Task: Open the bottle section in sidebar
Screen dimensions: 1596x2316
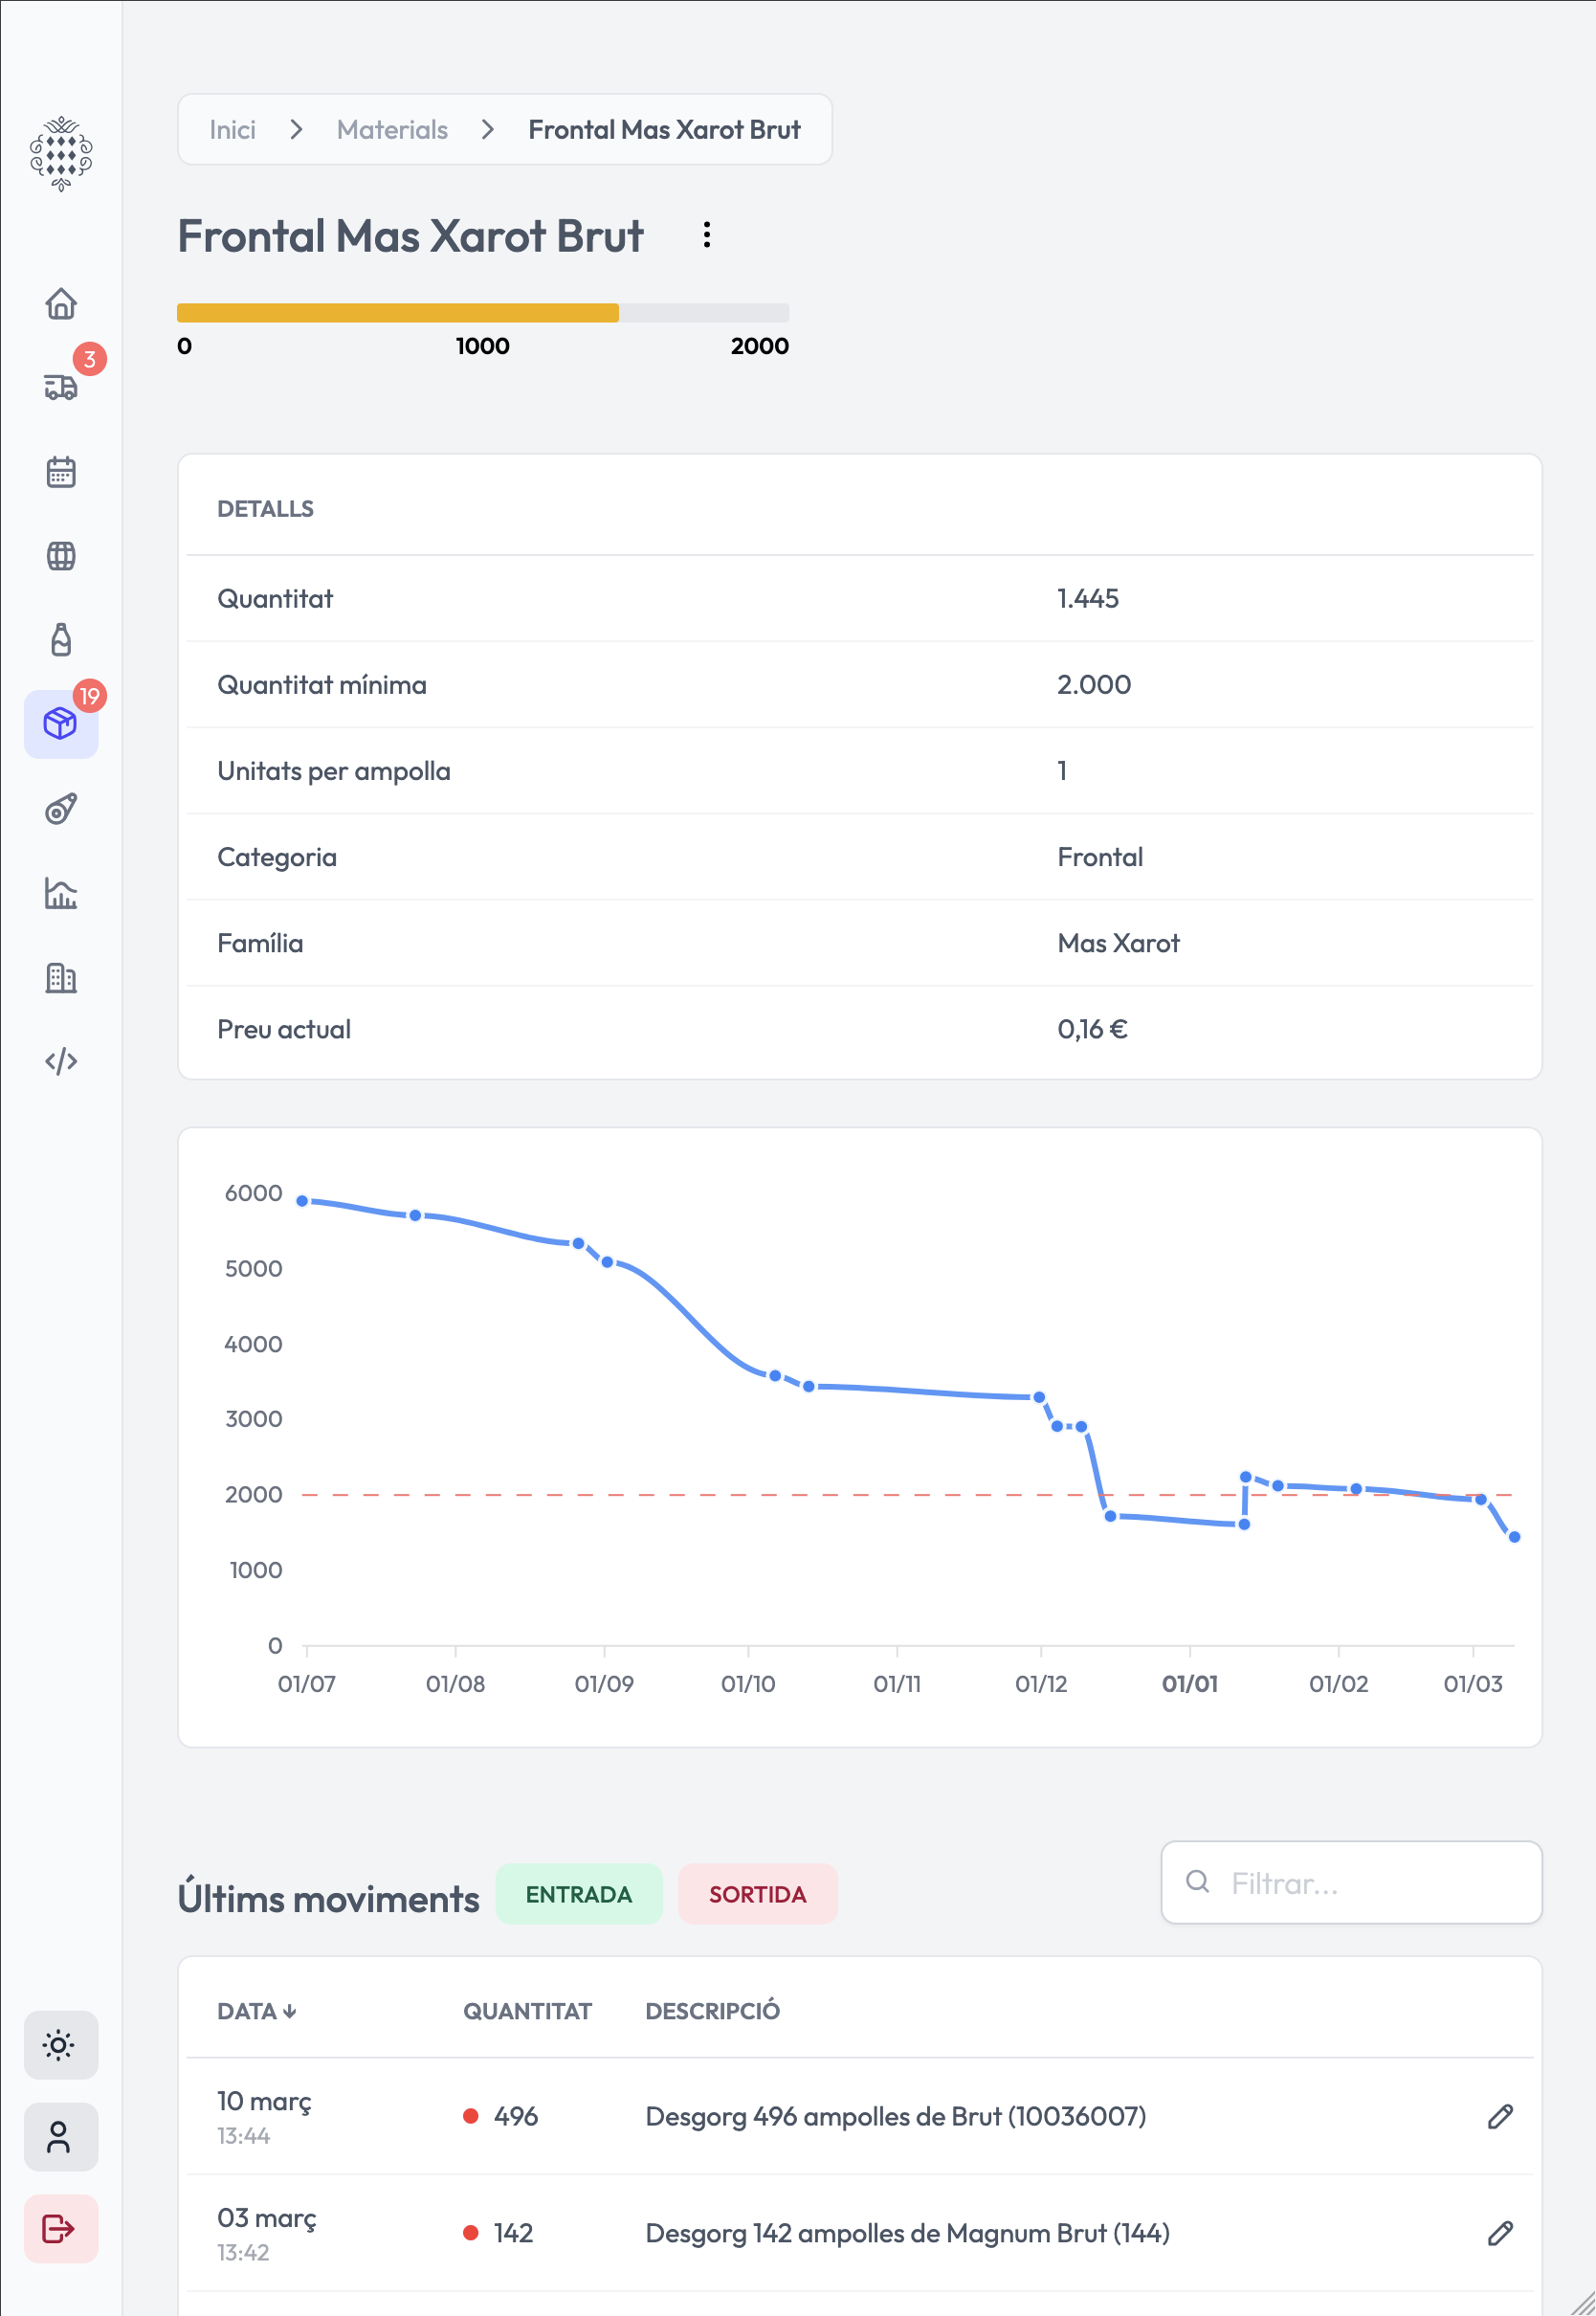Action: point(61,640)
